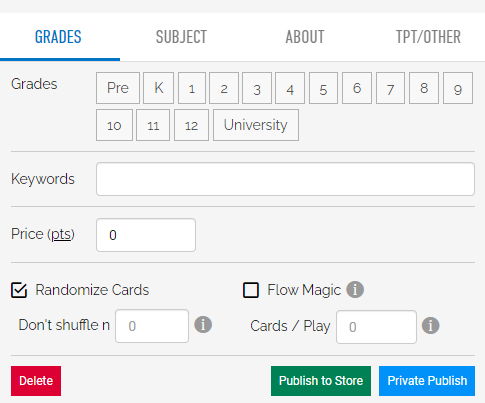The height and width of the screenshot is (403, 485).
Task: Enable the Flow Magic checkbox
Action: pos(251,290)
